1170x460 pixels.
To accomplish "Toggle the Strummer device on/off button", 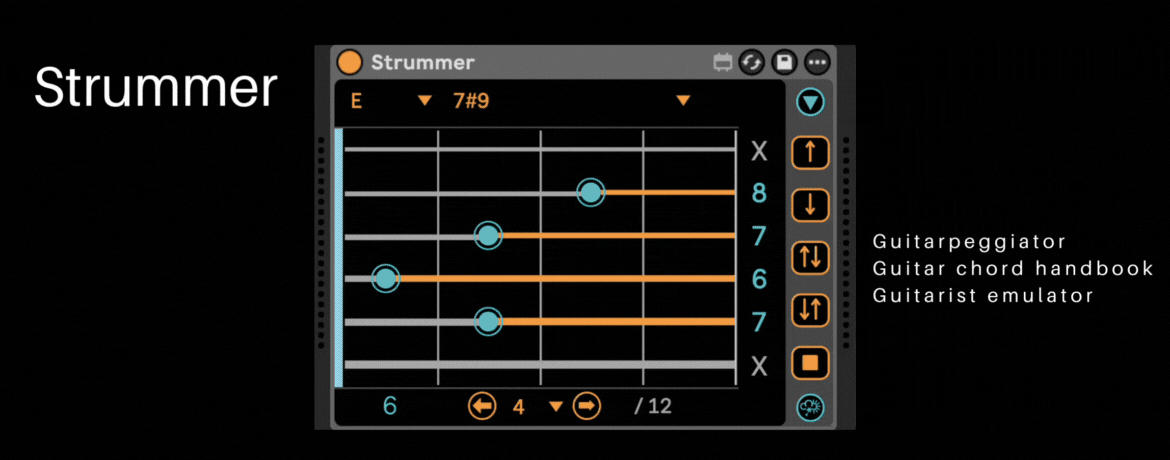I will click(x=350, y=62).
